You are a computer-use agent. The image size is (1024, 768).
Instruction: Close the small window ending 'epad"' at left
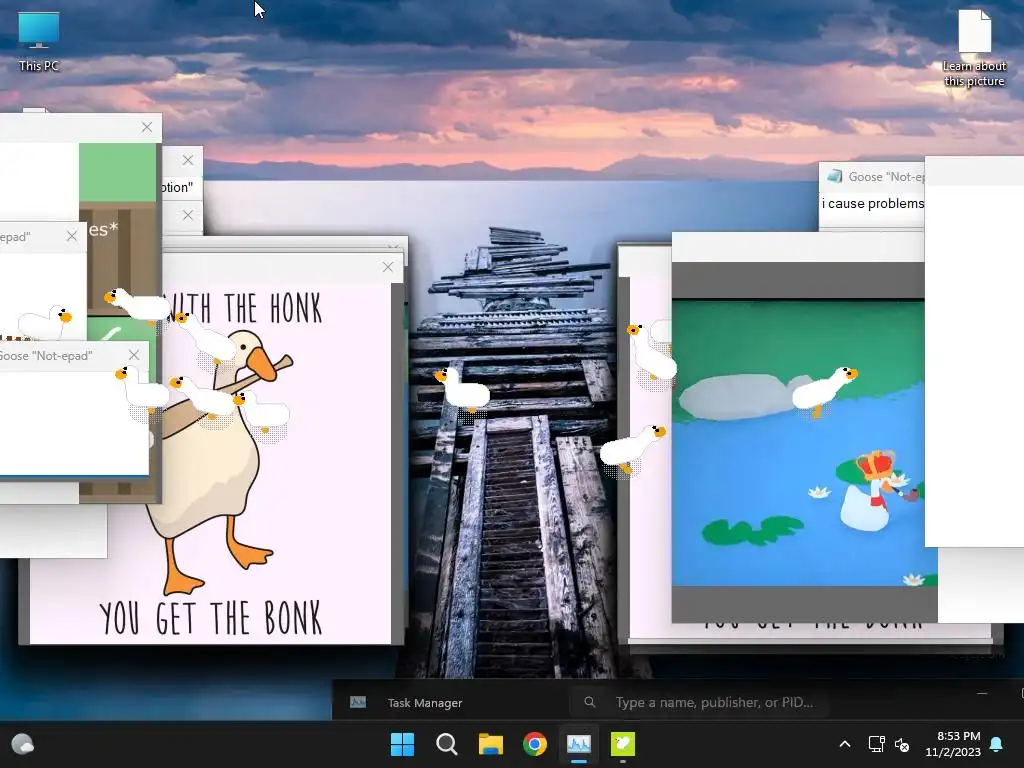pos(72,236)
